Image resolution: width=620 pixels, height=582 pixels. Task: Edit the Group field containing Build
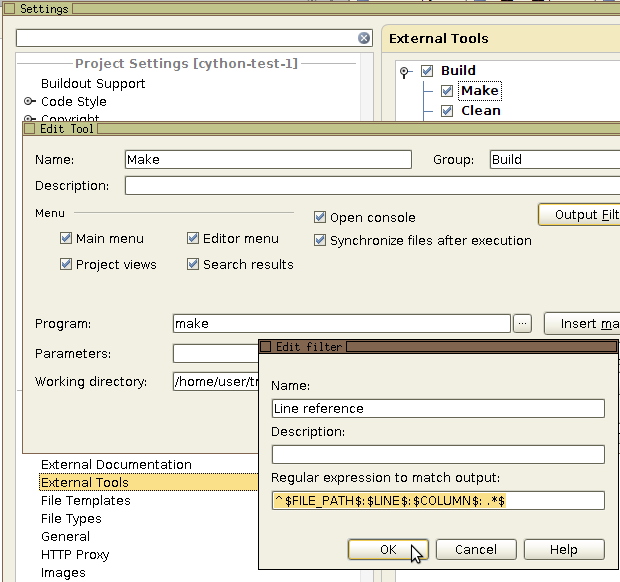(x=555, y=159)
